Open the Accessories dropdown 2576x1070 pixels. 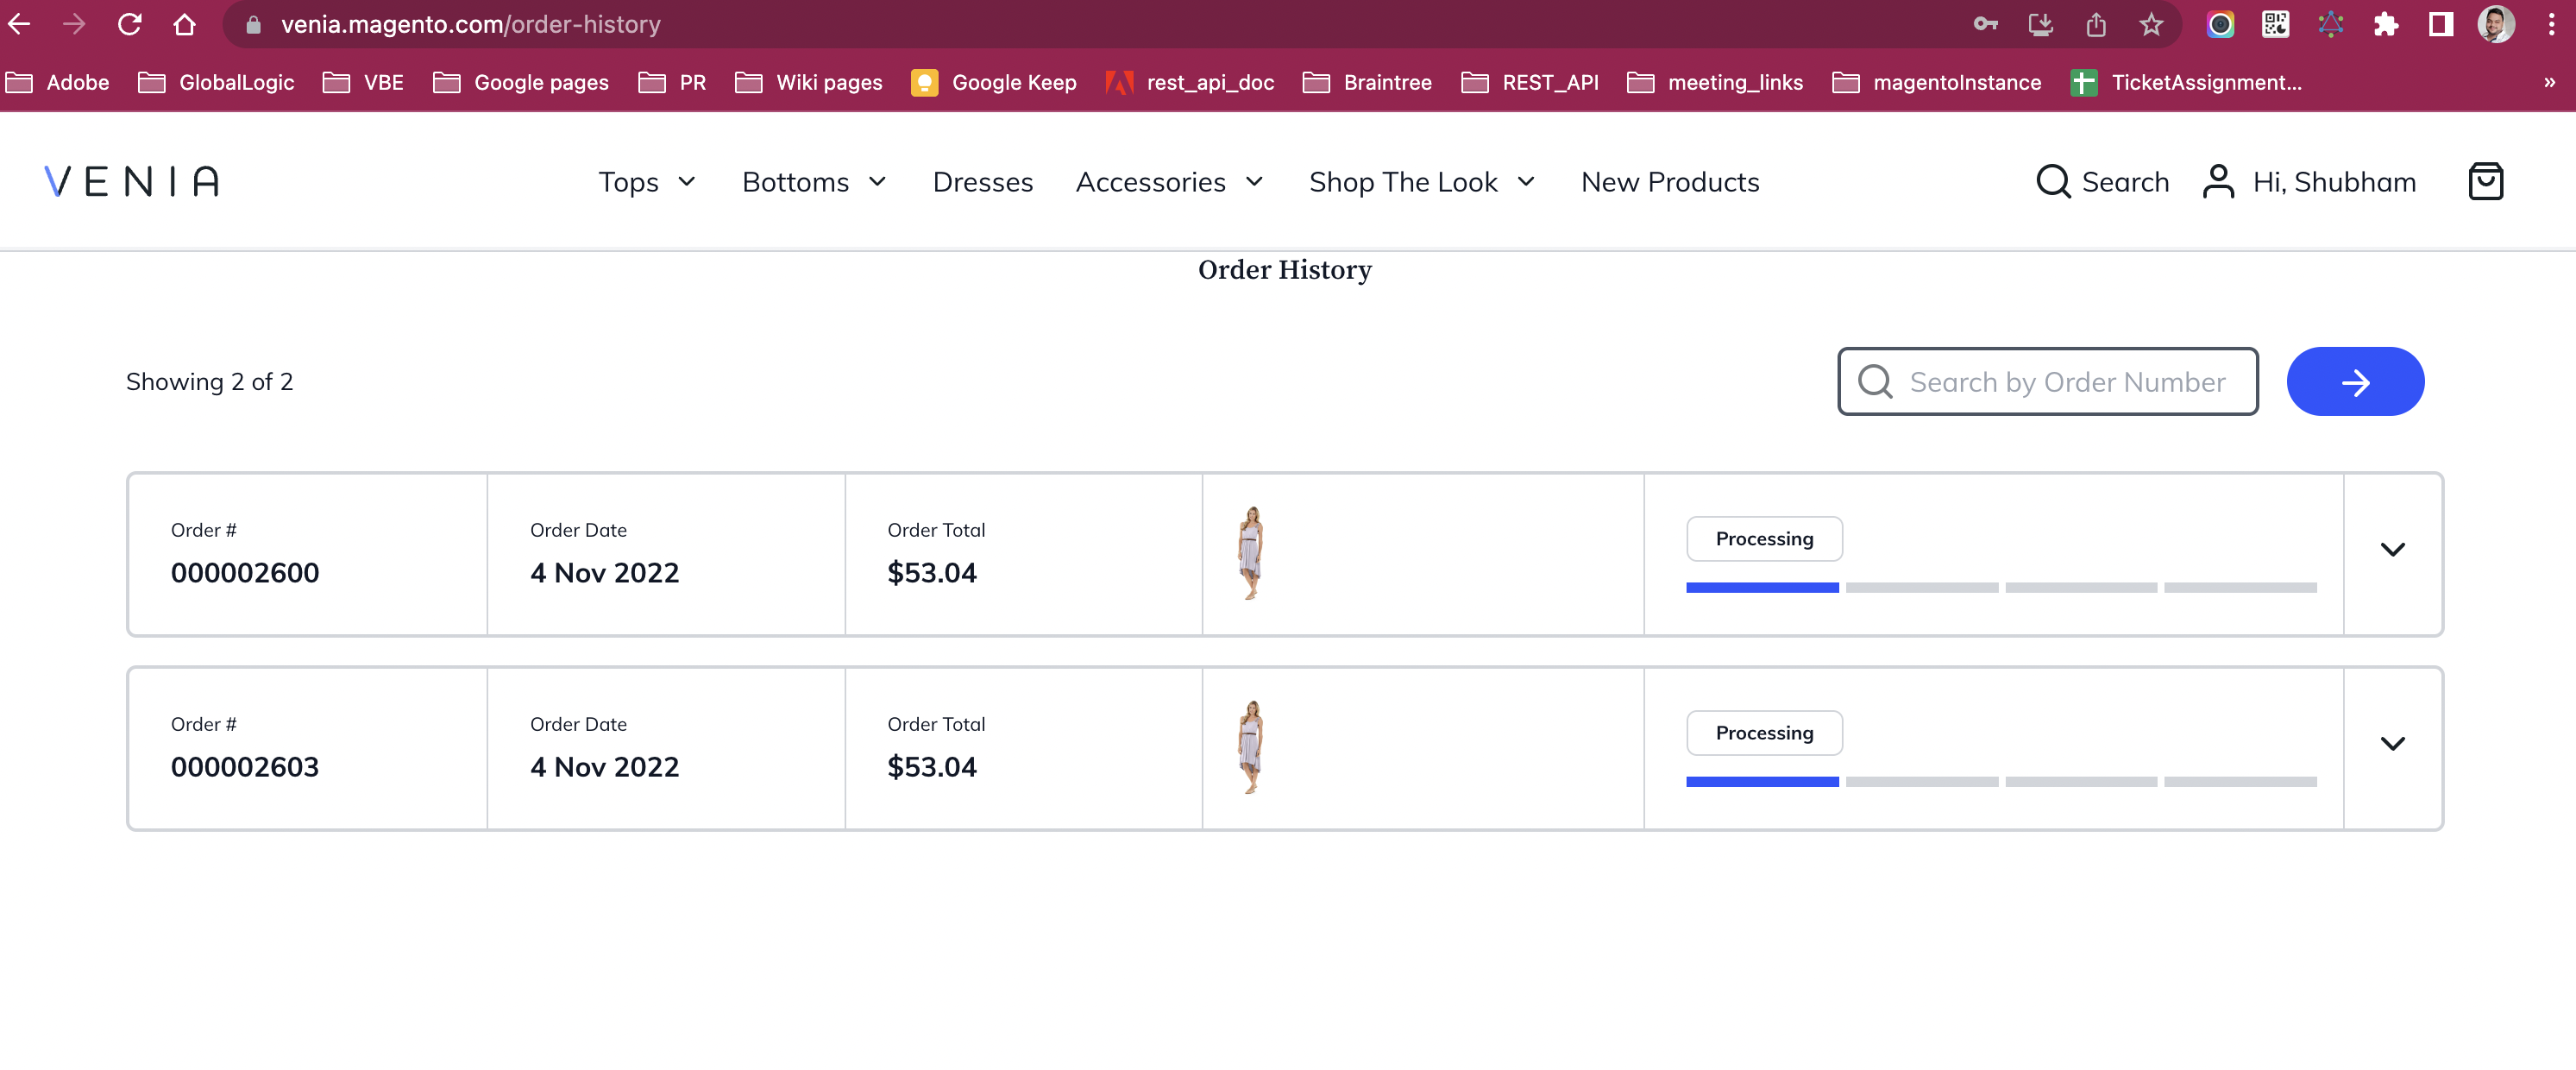point(1169,181)
